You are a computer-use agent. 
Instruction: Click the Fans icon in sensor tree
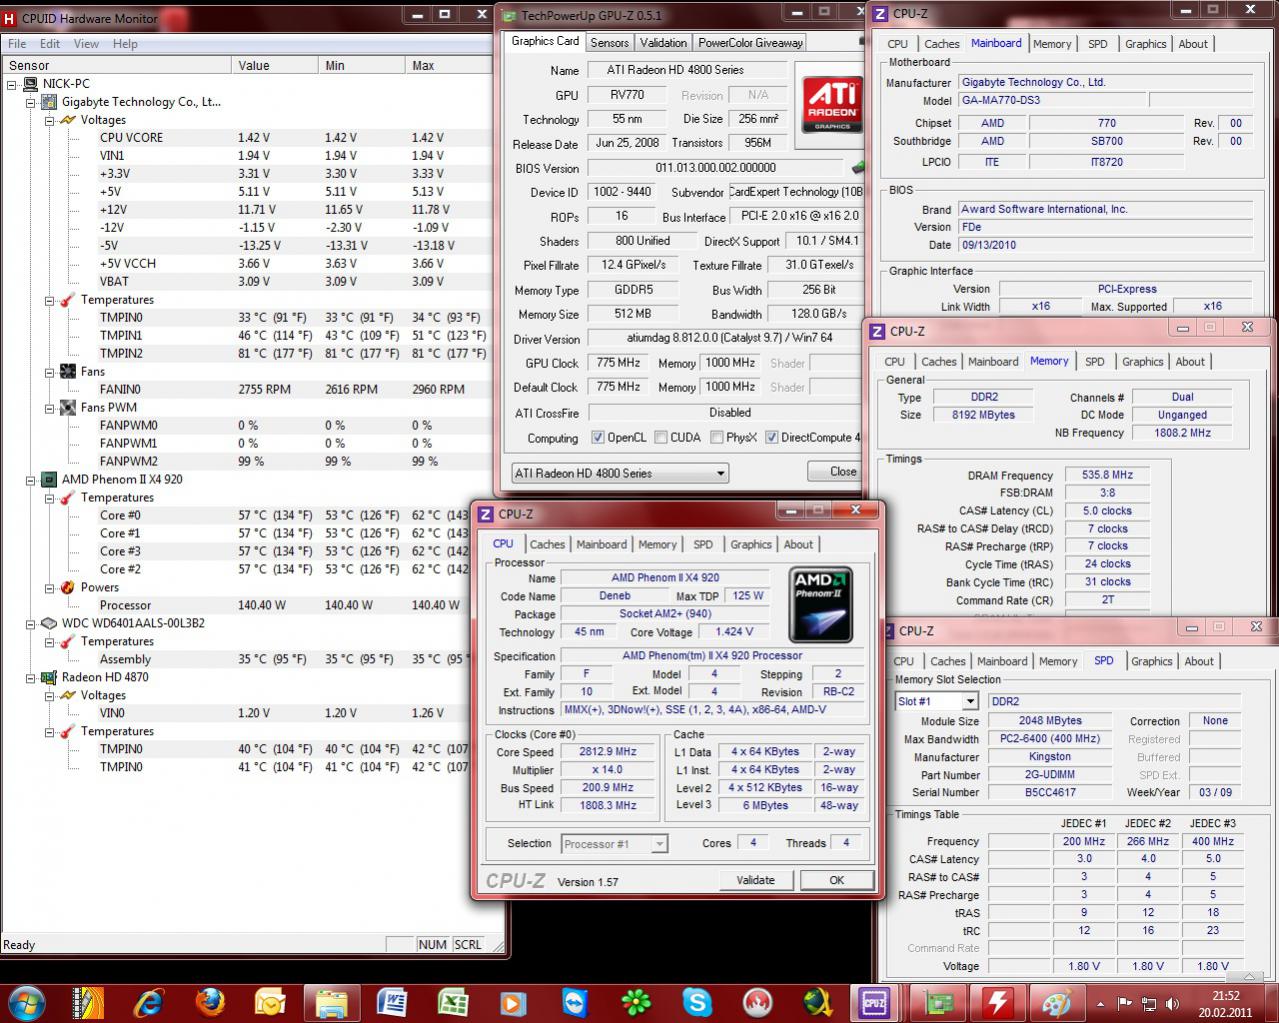[68, 372]
